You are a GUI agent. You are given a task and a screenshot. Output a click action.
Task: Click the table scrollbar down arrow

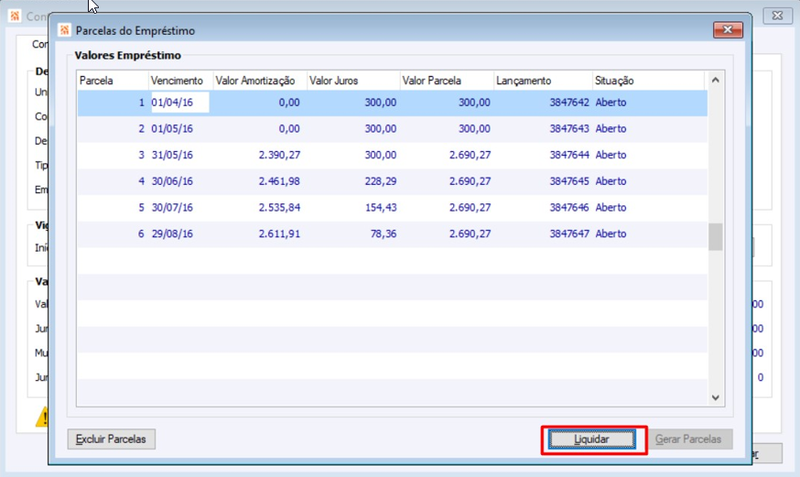[715, 397]
